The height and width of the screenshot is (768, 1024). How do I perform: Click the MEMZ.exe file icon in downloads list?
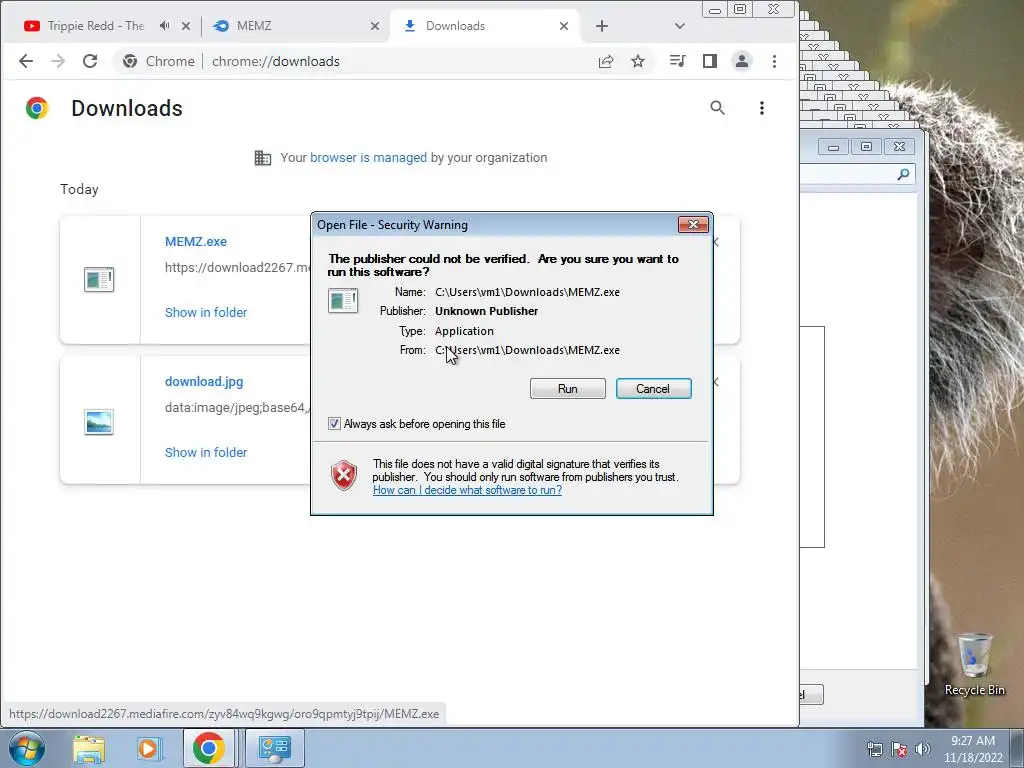pos(99,280)
